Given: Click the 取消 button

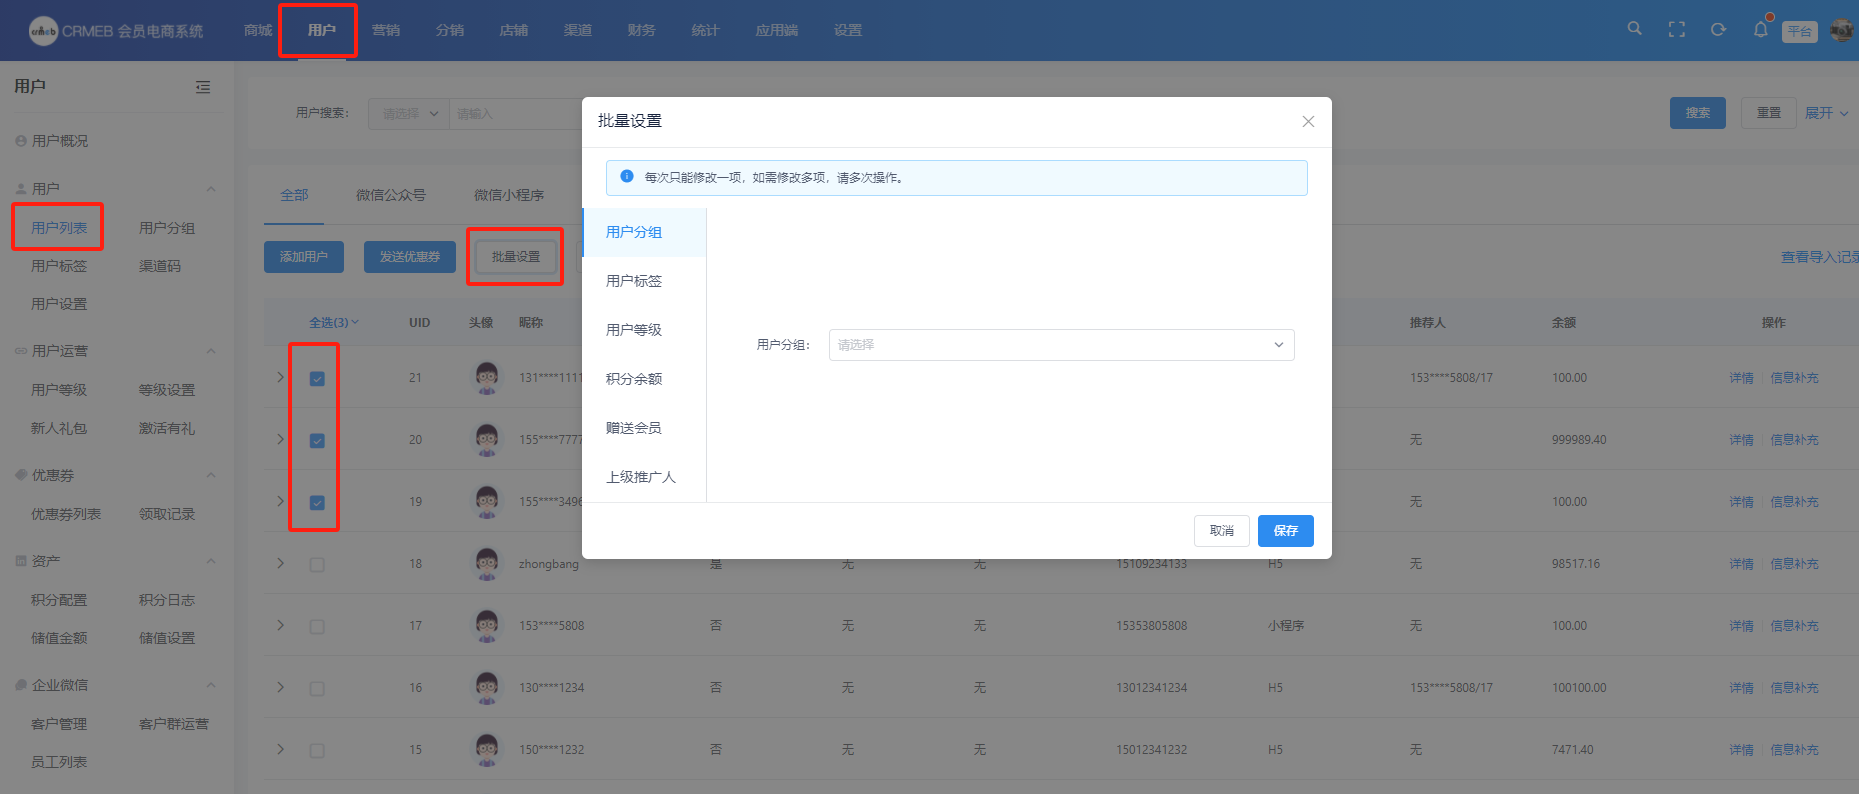Looking at the screenshot, I should [x=1221, y=531].
